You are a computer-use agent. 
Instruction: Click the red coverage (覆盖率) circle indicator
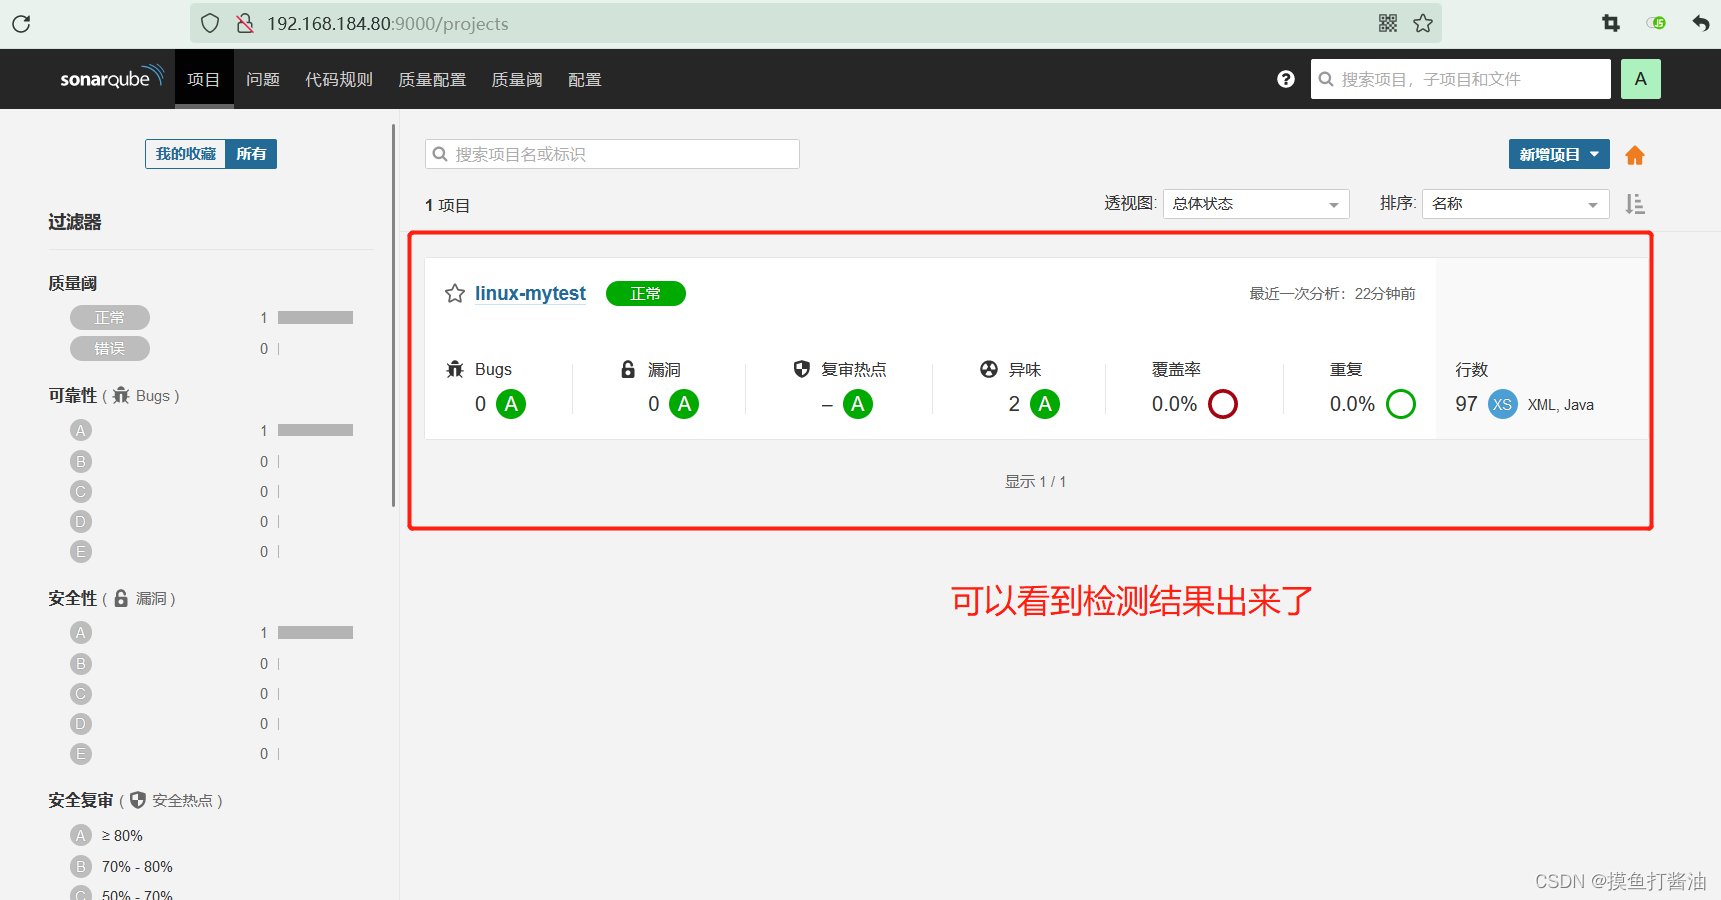(1223, 404)
